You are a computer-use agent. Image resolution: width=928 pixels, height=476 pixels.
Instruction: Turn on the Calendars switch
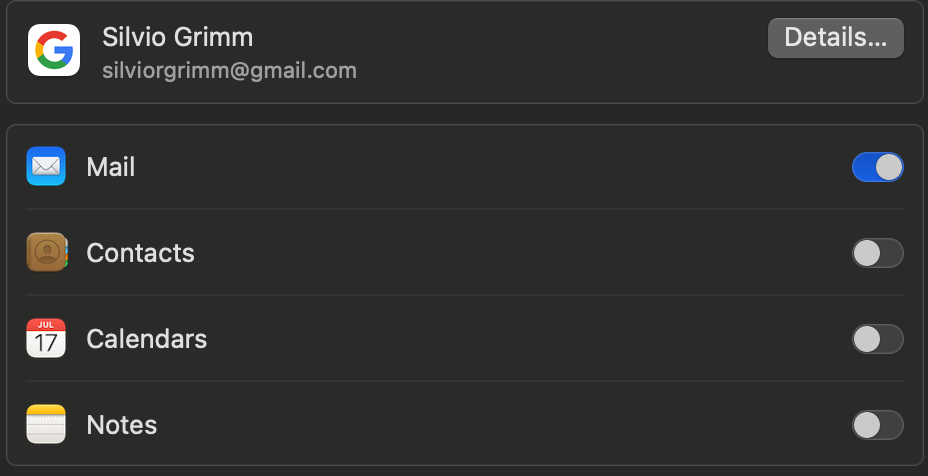(877, 339)
